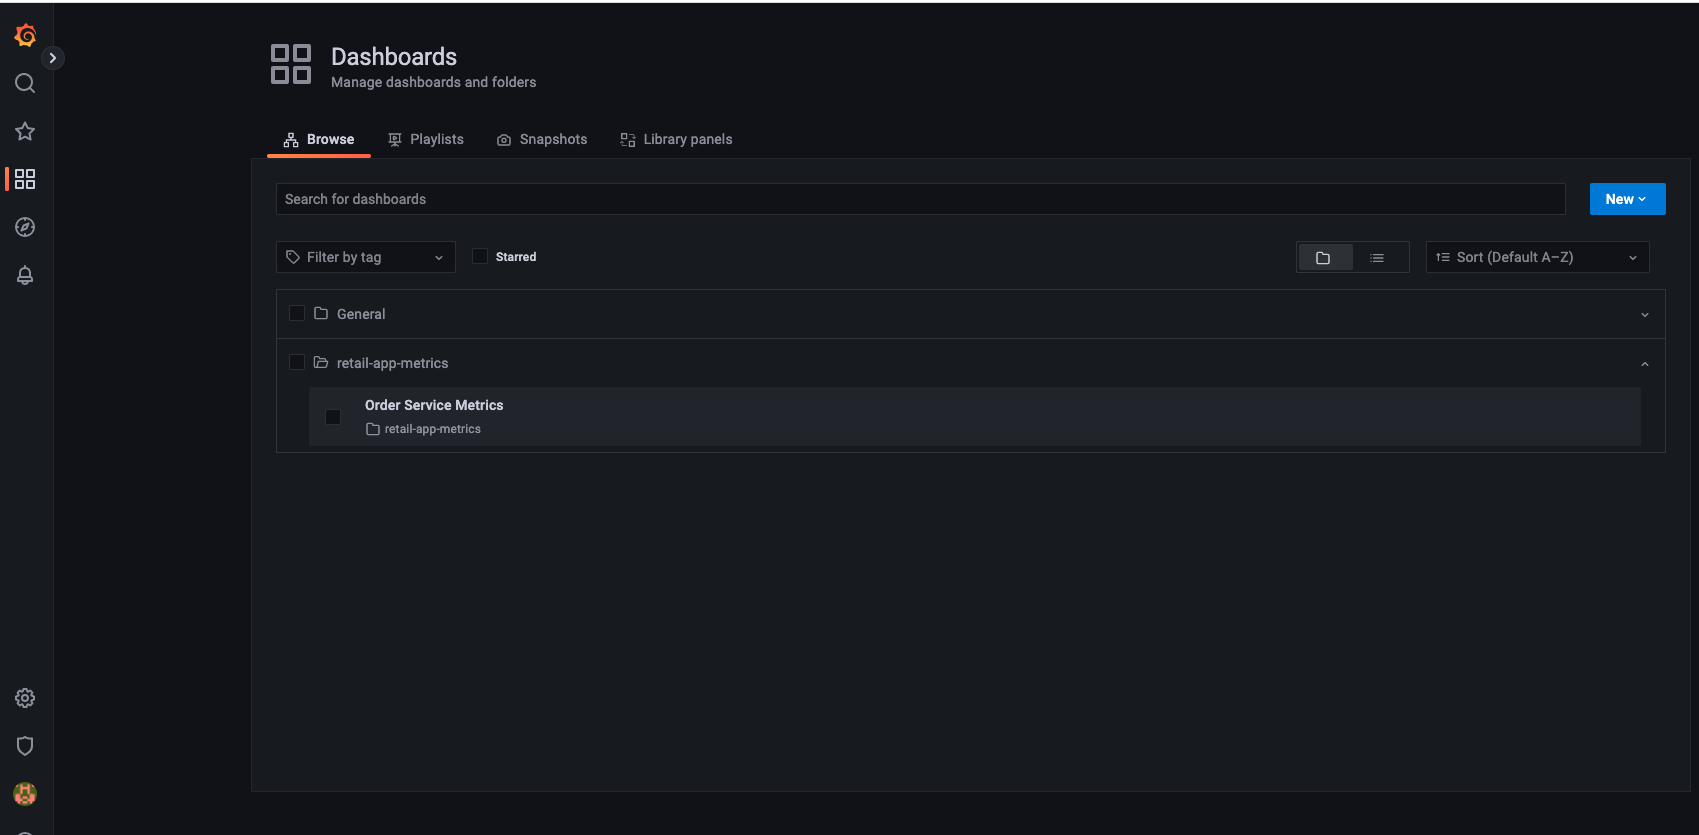Open the Dashboards icon in sidebar
This screenshot has width=1699, height=835.
pos(25,179)
